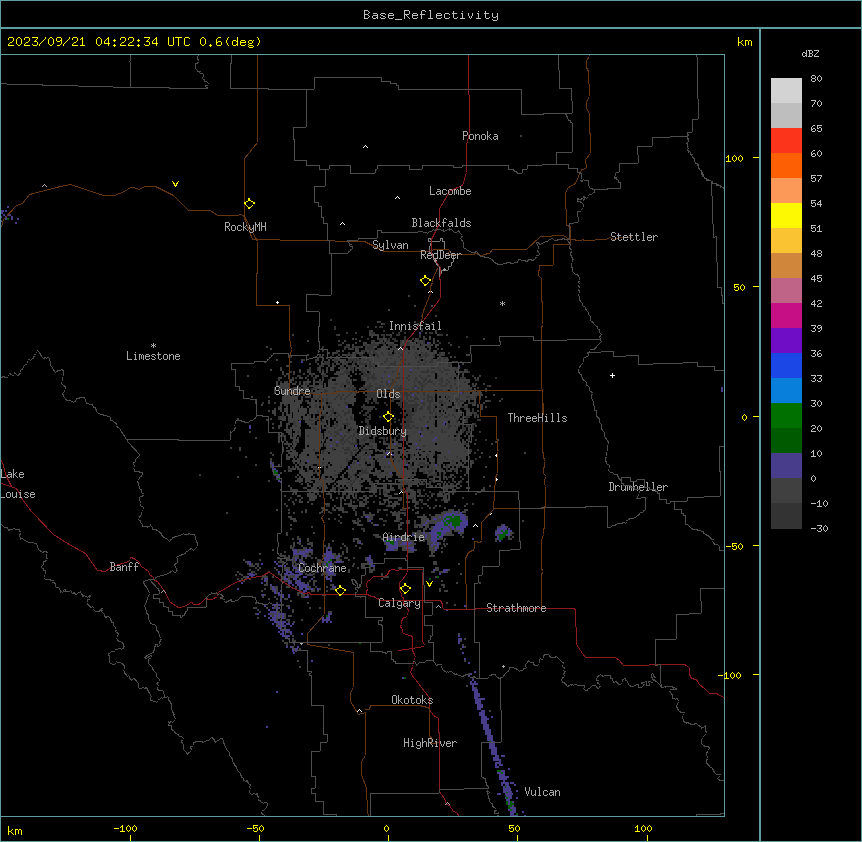
Task: Select the purple 39-36 dBZ legend swatch
Action: pos(786,341)
